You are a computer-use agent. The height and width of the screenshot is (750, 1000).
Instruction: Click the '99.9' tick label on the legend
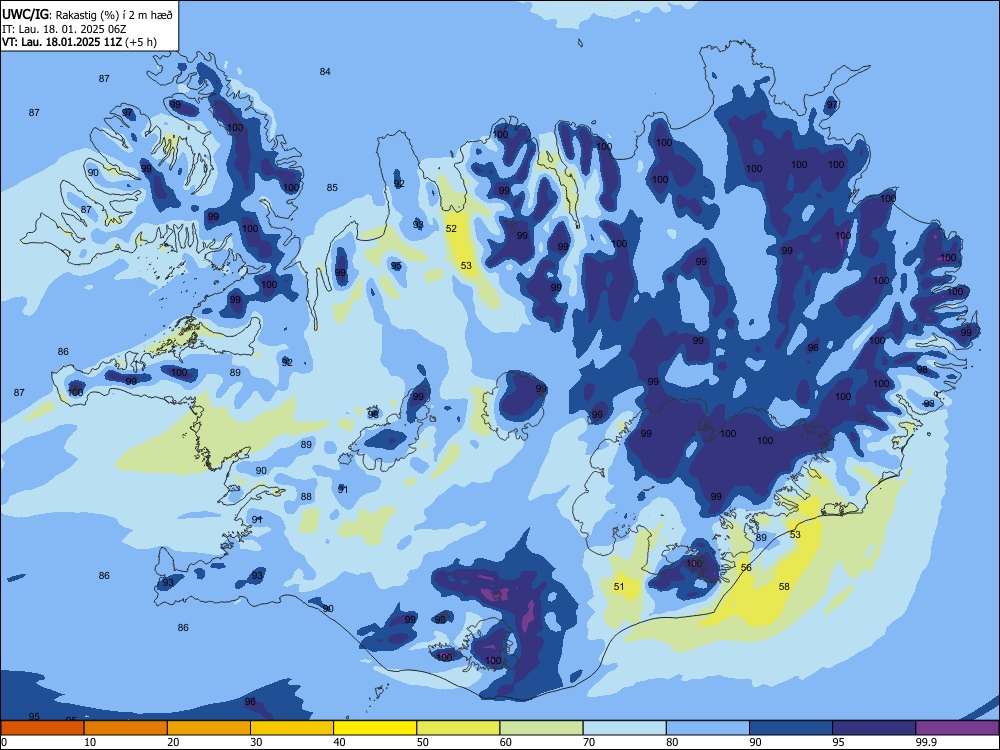[926, 742]
